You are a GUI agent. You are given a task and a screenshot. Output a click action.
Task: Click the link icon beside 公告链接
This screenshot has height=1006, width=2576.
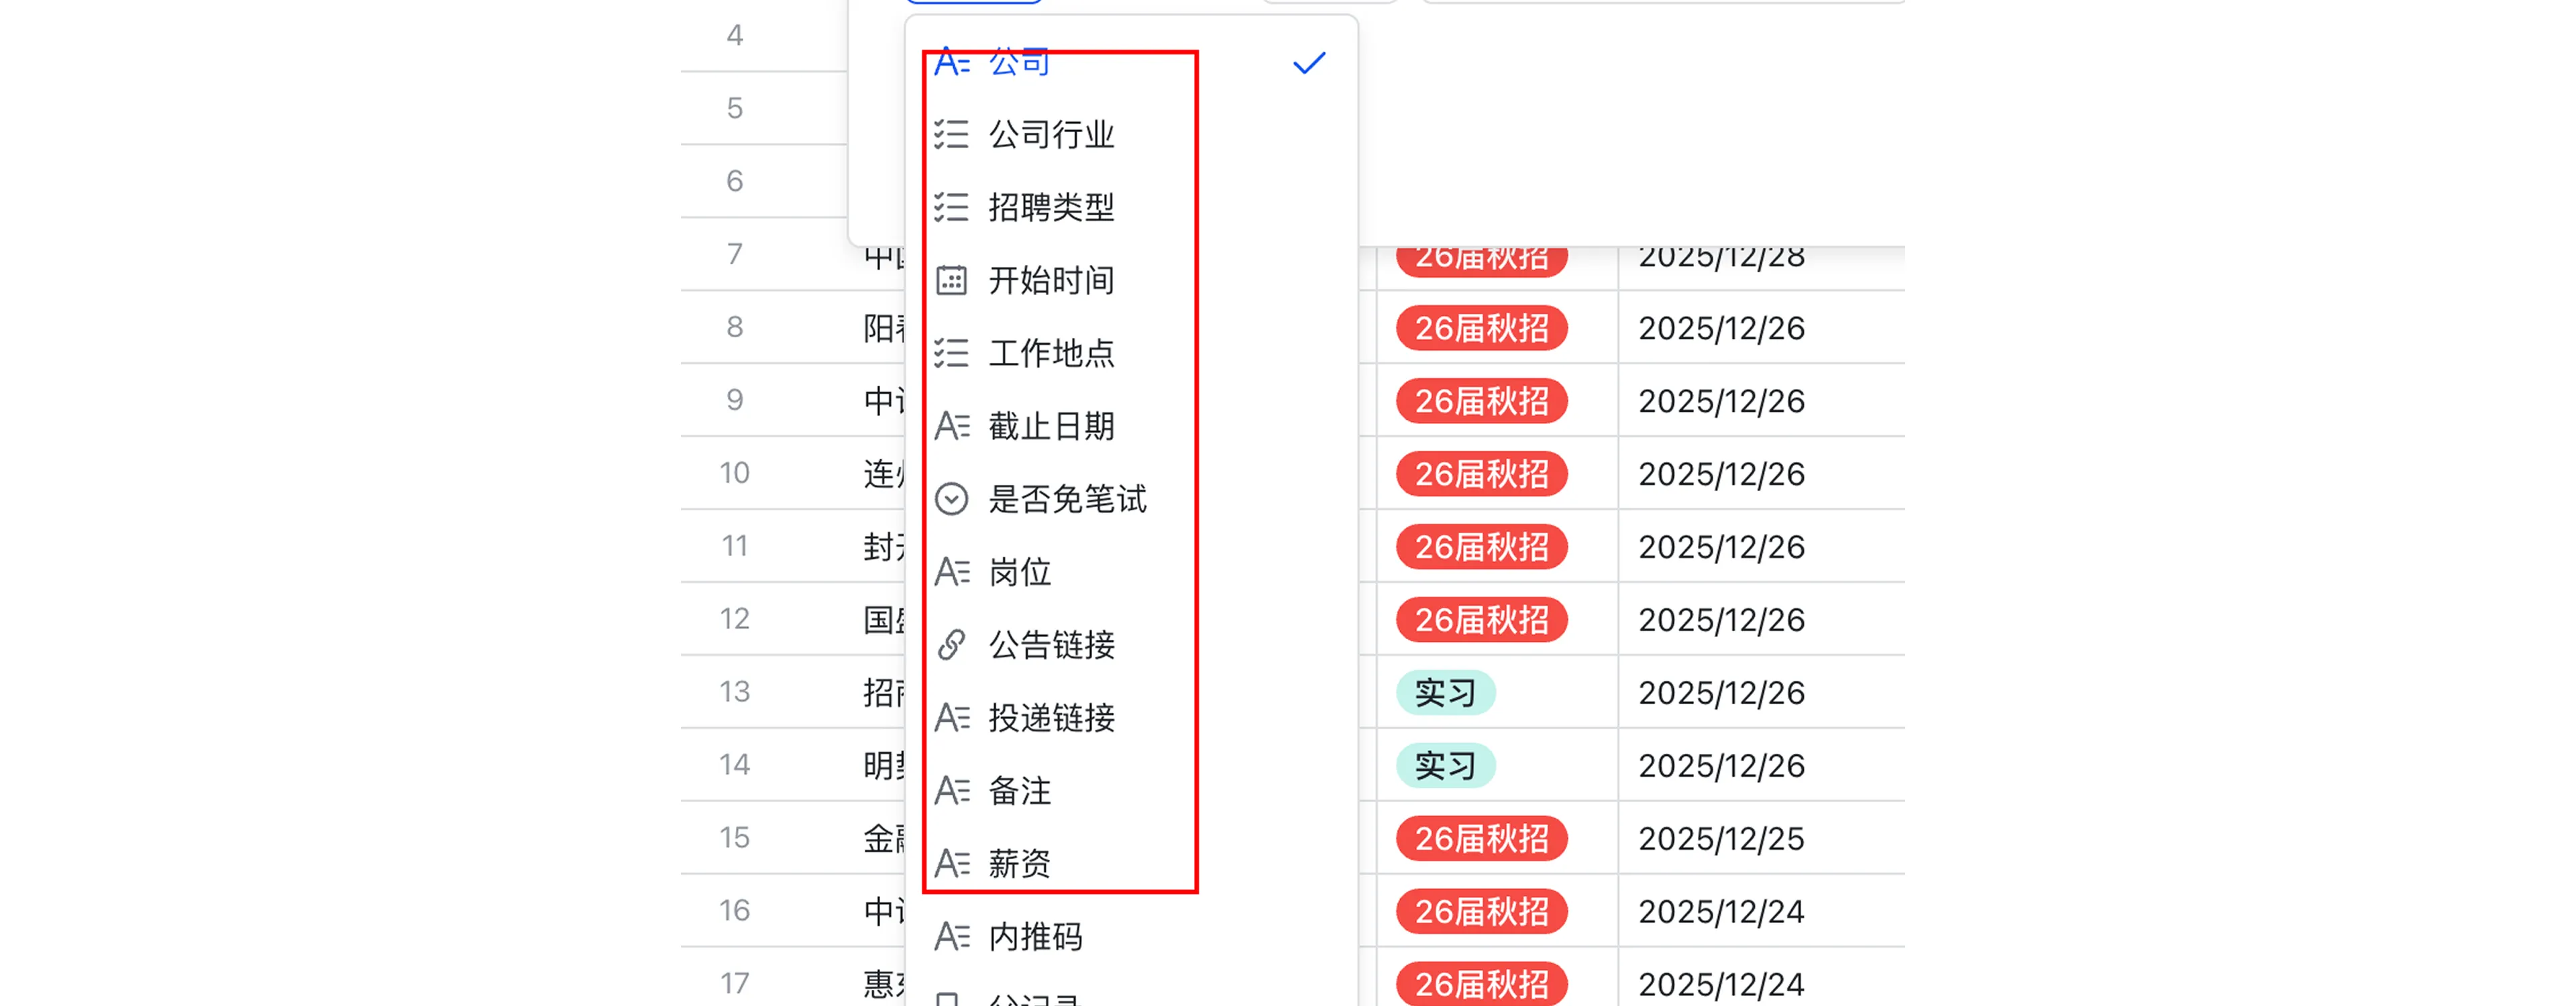pyautogui.click(x=951, y=645)
